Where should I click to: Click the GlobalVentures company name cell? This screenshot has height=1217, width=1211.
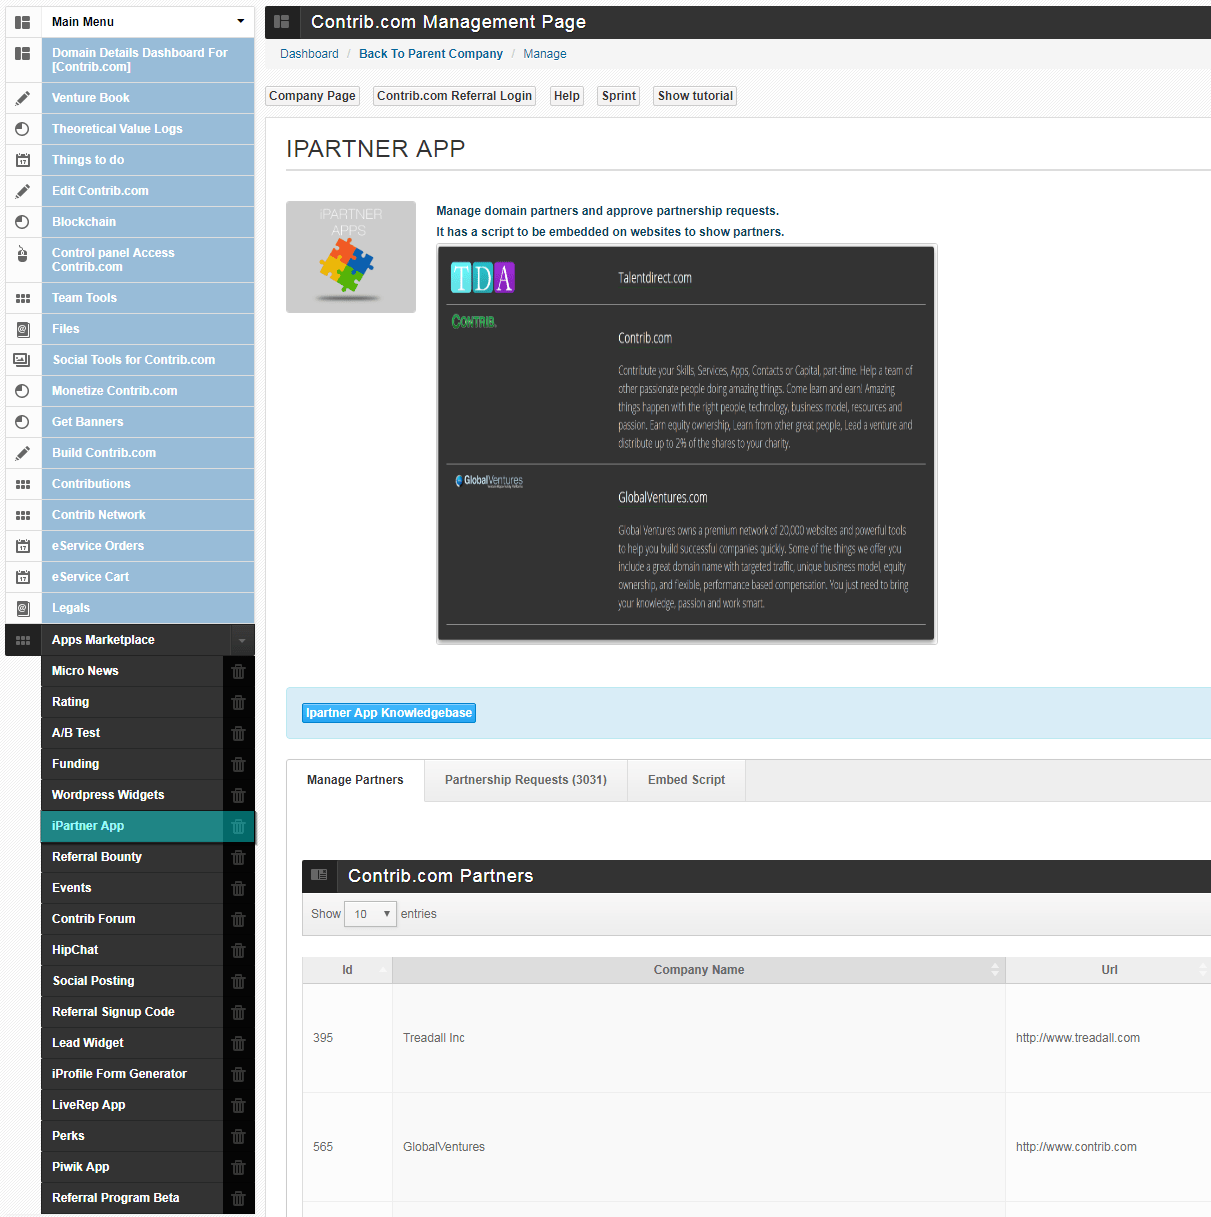pos(699,1147)
